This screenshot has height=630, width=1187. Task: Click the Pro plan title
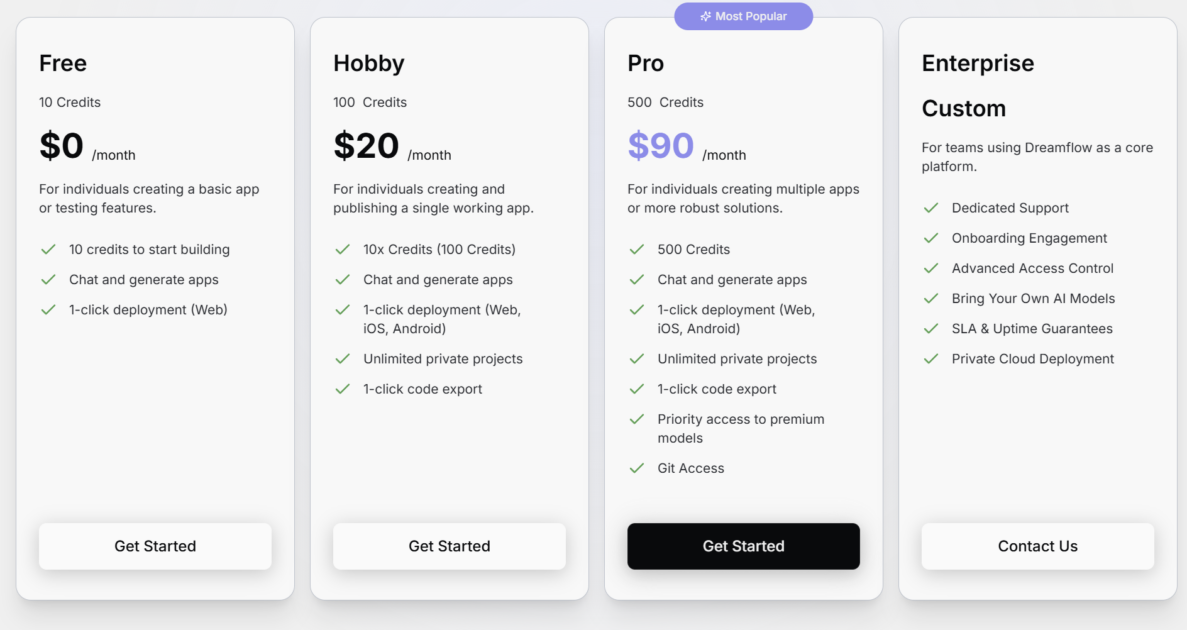point(645,63)
